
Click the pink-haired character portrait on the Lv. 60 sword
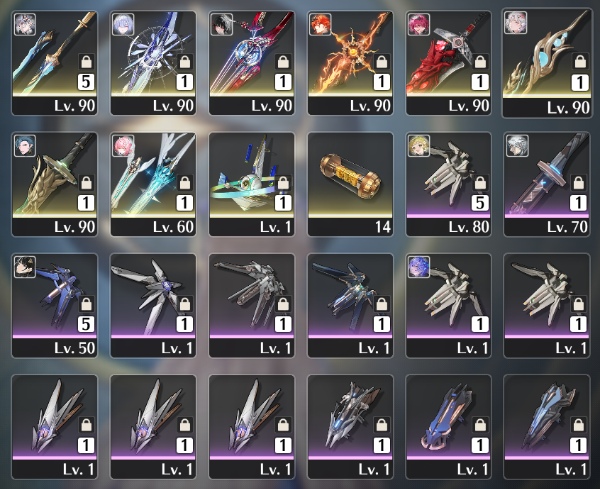pos(123,145)
